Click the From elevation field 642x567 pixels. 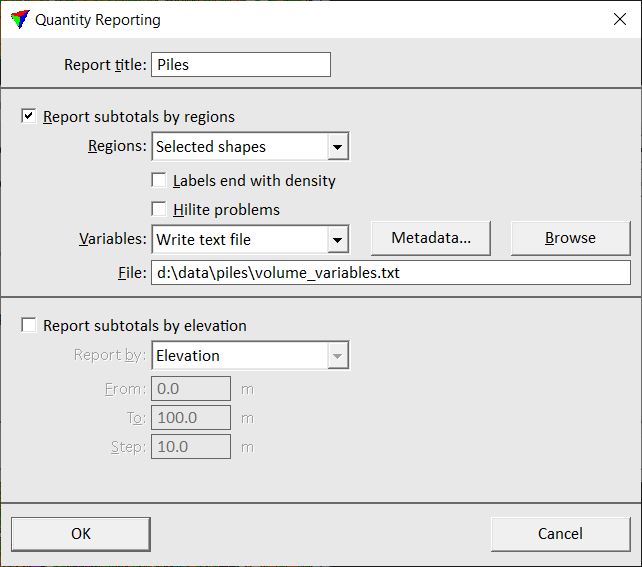click(191, 389)
